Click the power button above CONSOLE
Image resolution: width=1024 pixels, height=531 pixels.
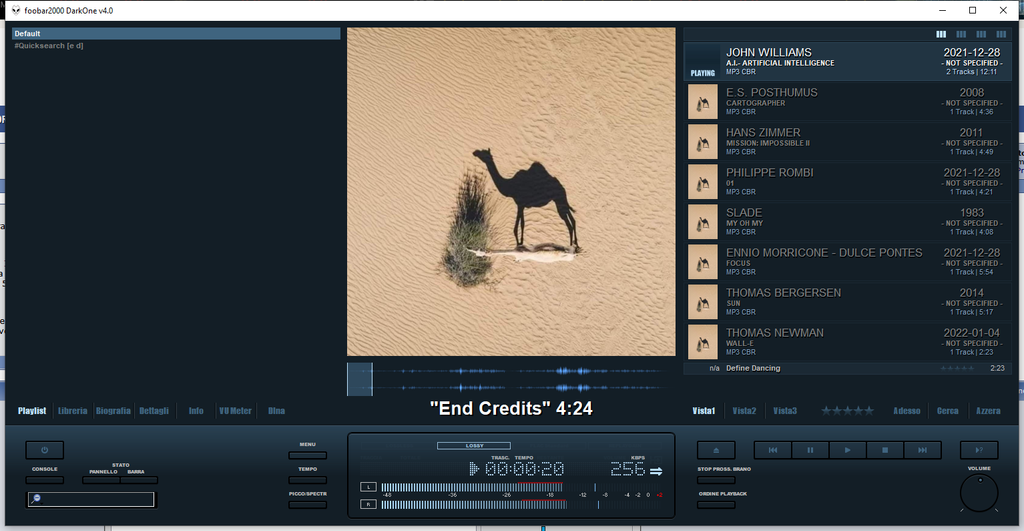44,450
